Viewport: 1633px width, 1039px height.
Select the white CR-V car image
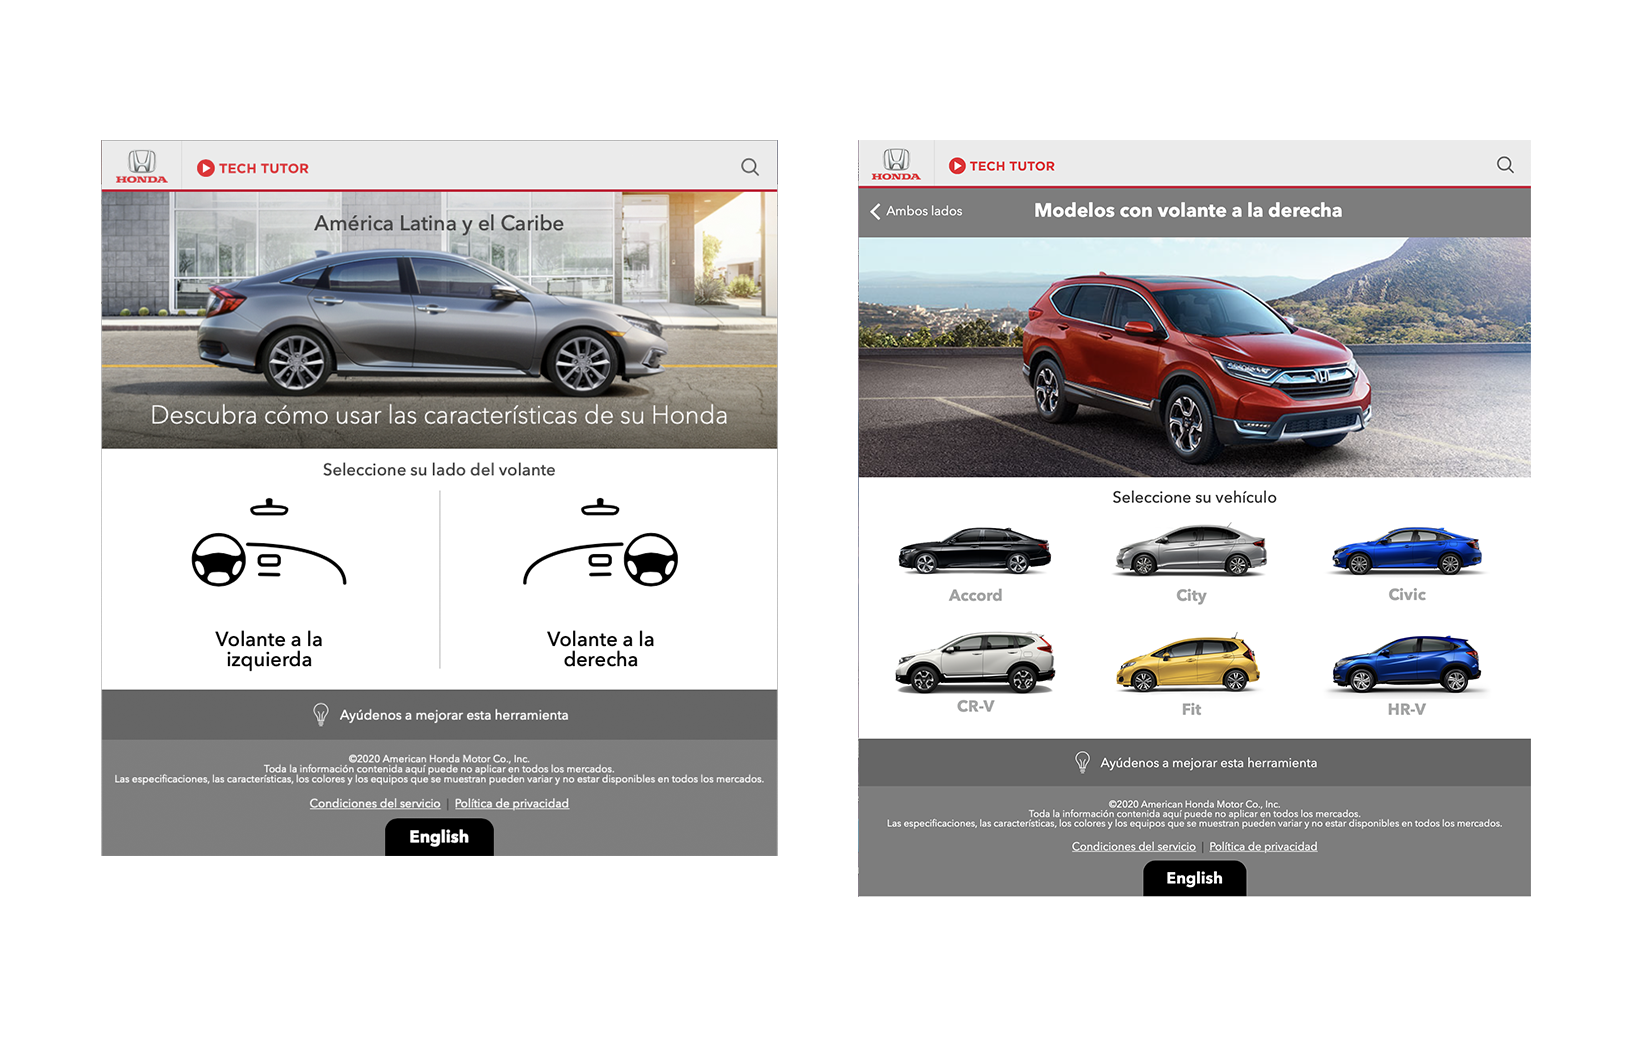975,662
